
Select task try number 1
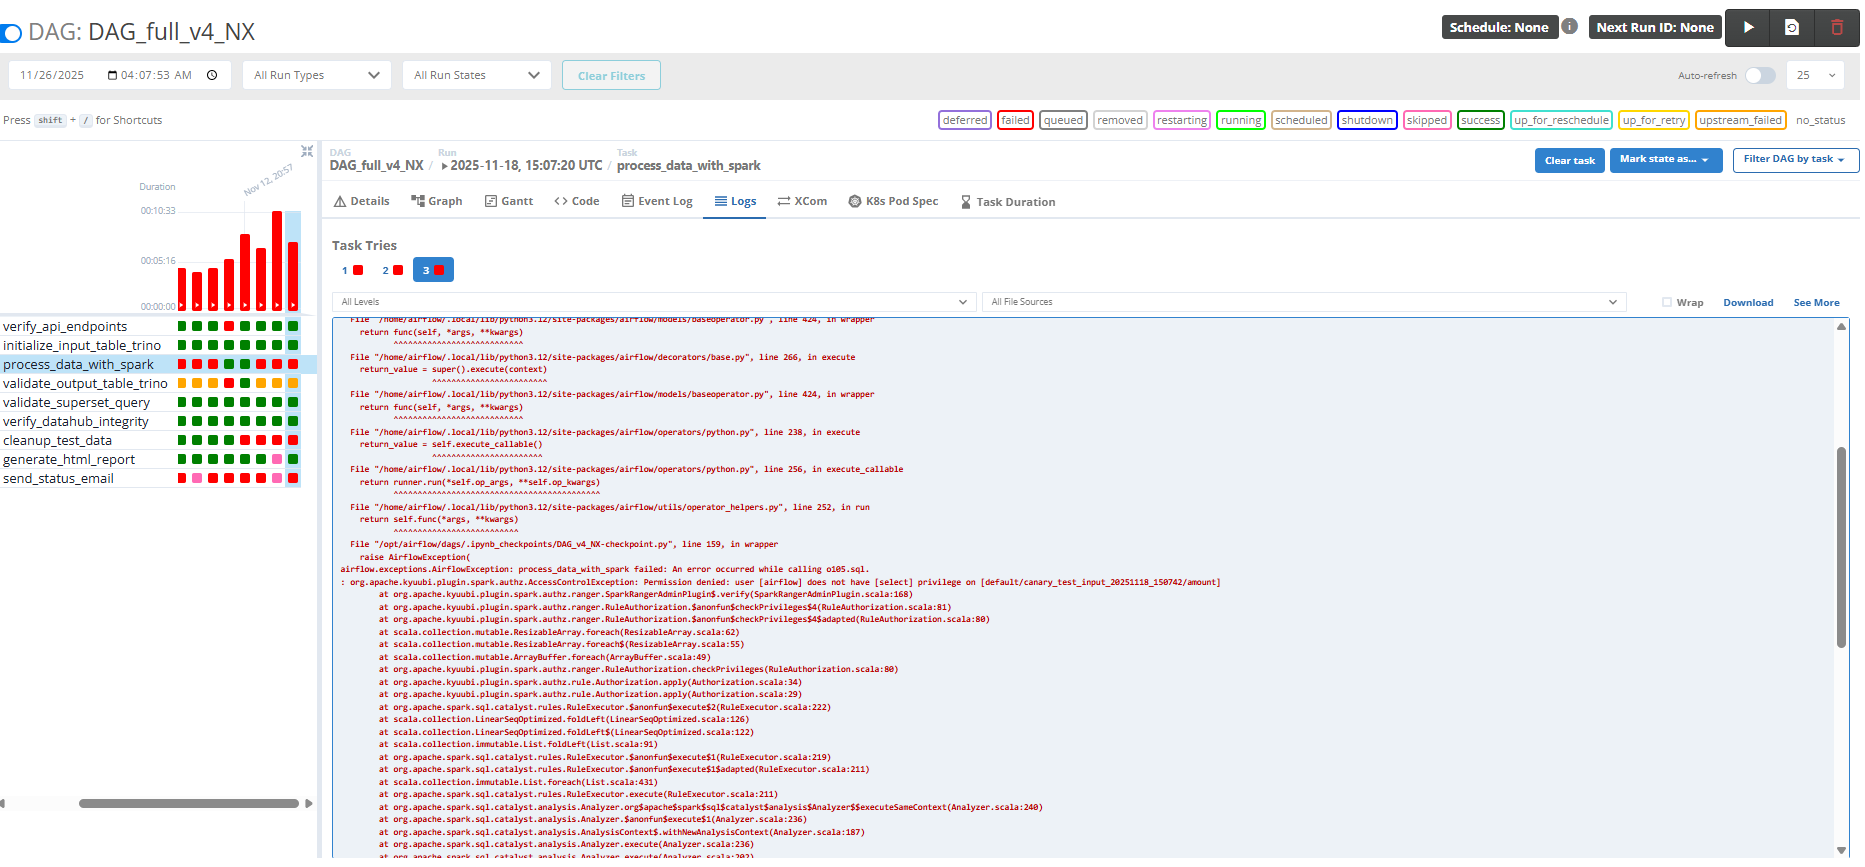click(x=352, y=270)
